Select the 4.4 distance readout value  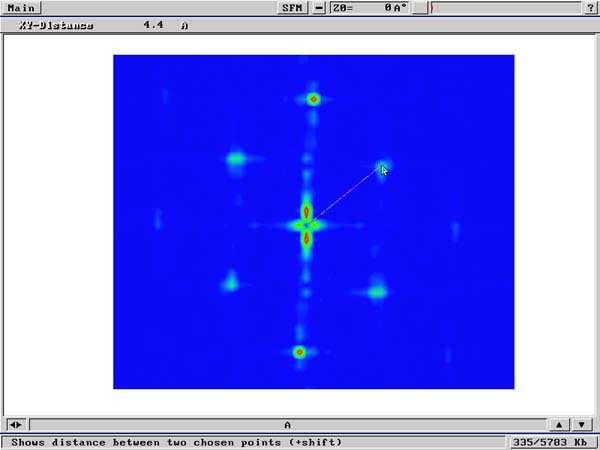[x=153, y=25]
